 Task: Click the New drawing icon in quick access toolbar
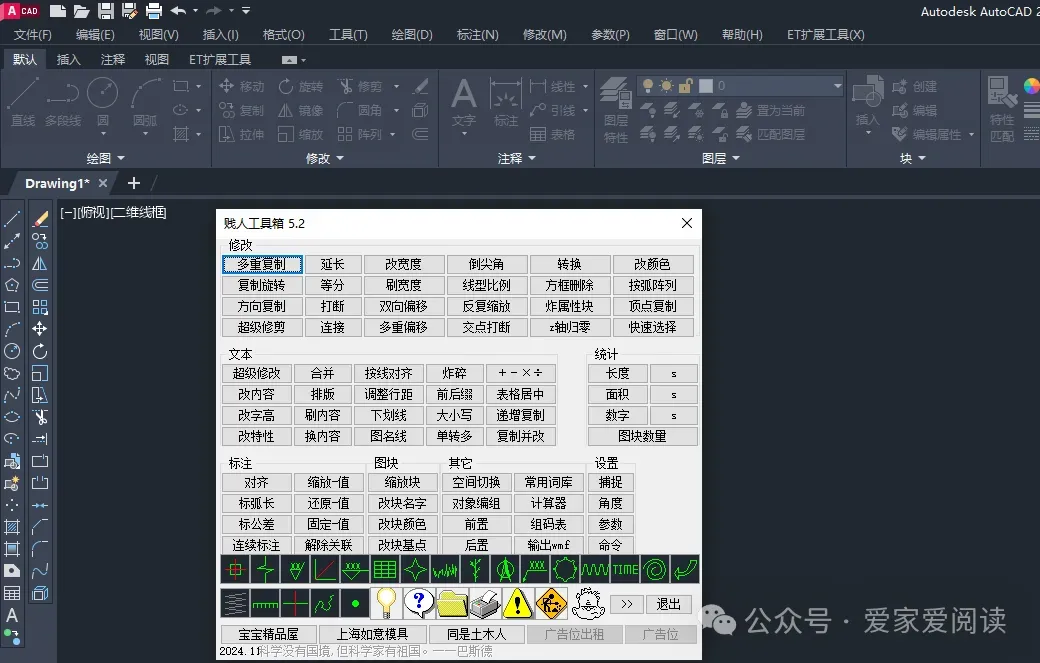tap(58, 11)
